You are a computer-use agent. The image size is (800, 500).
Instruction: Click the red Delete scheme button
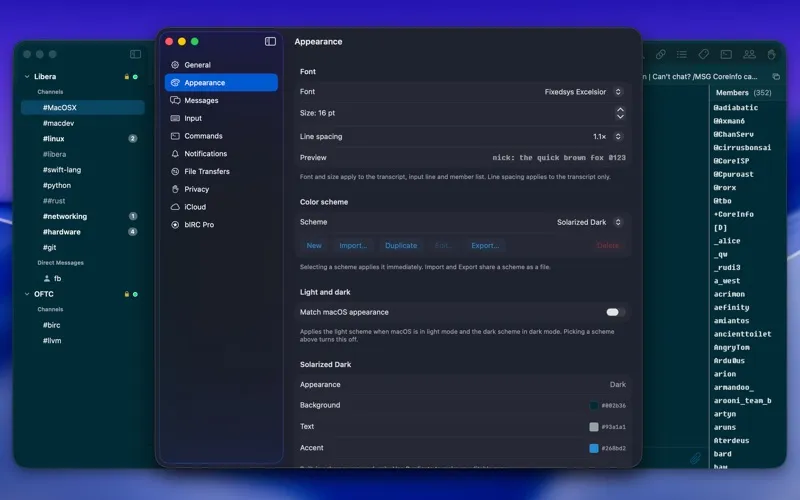click(608, 245)
